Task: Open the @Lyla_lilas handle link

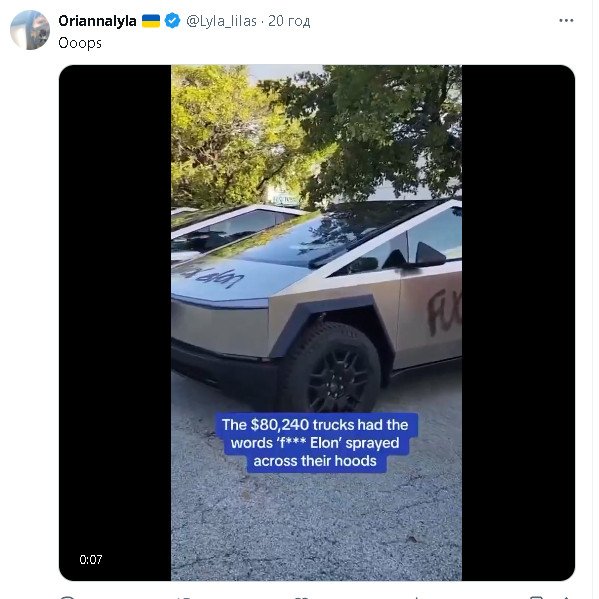Action: pos(221,21)
